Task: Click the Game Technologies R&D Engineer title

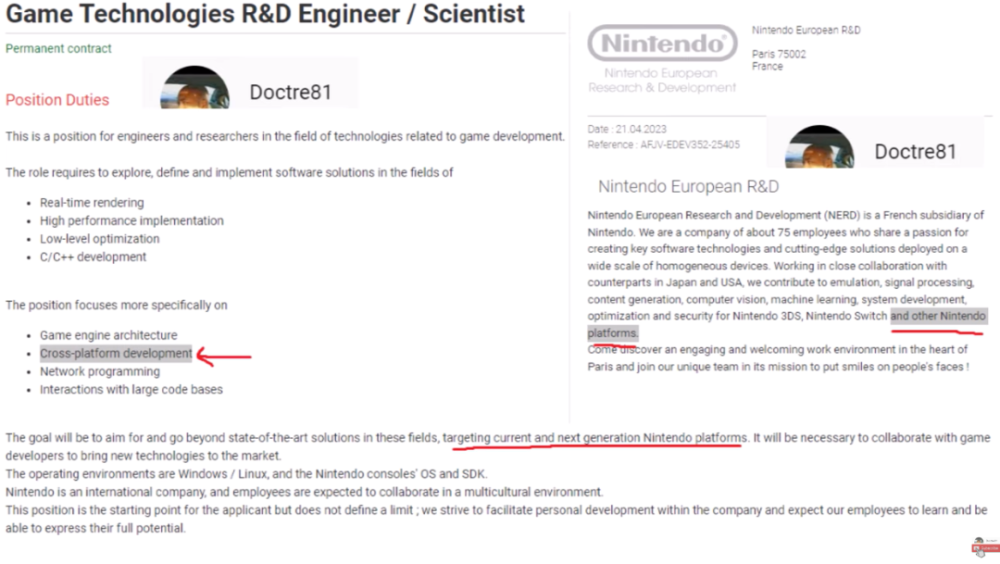Action: coord(265,14)
